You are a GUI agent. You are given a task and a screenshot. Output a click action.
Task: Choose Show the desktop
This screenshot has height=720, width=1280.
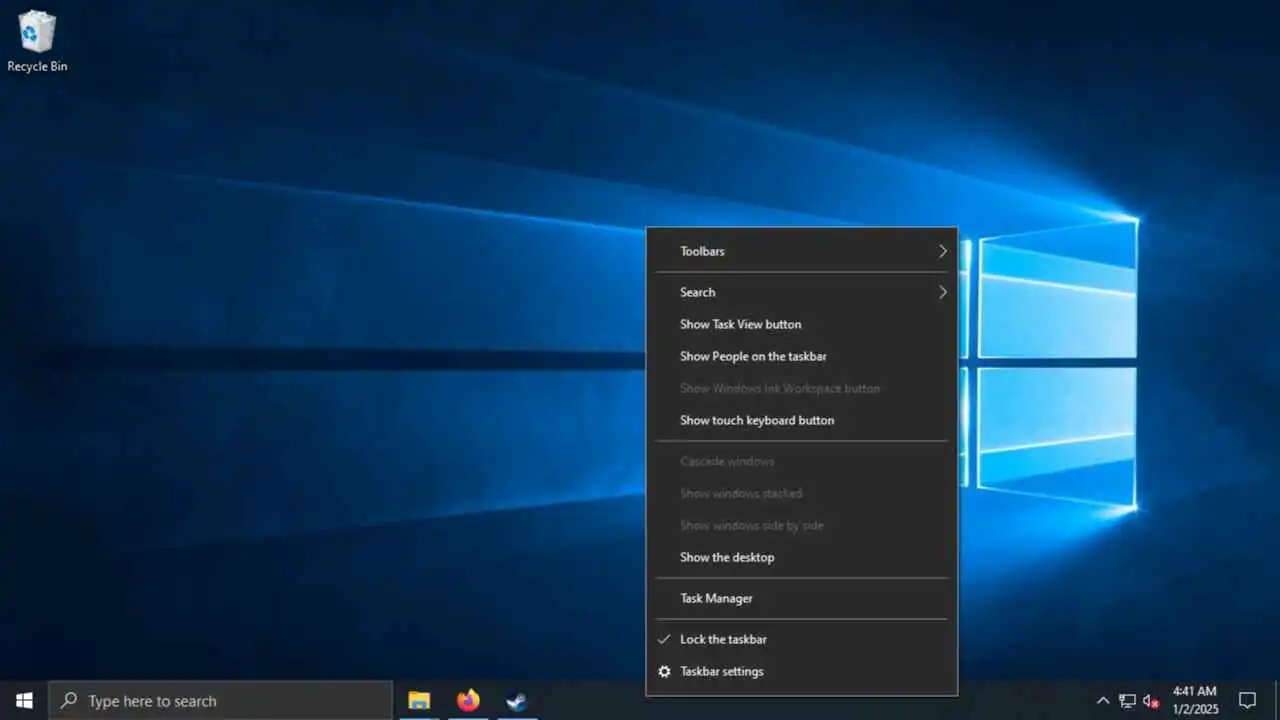point(802,557)
